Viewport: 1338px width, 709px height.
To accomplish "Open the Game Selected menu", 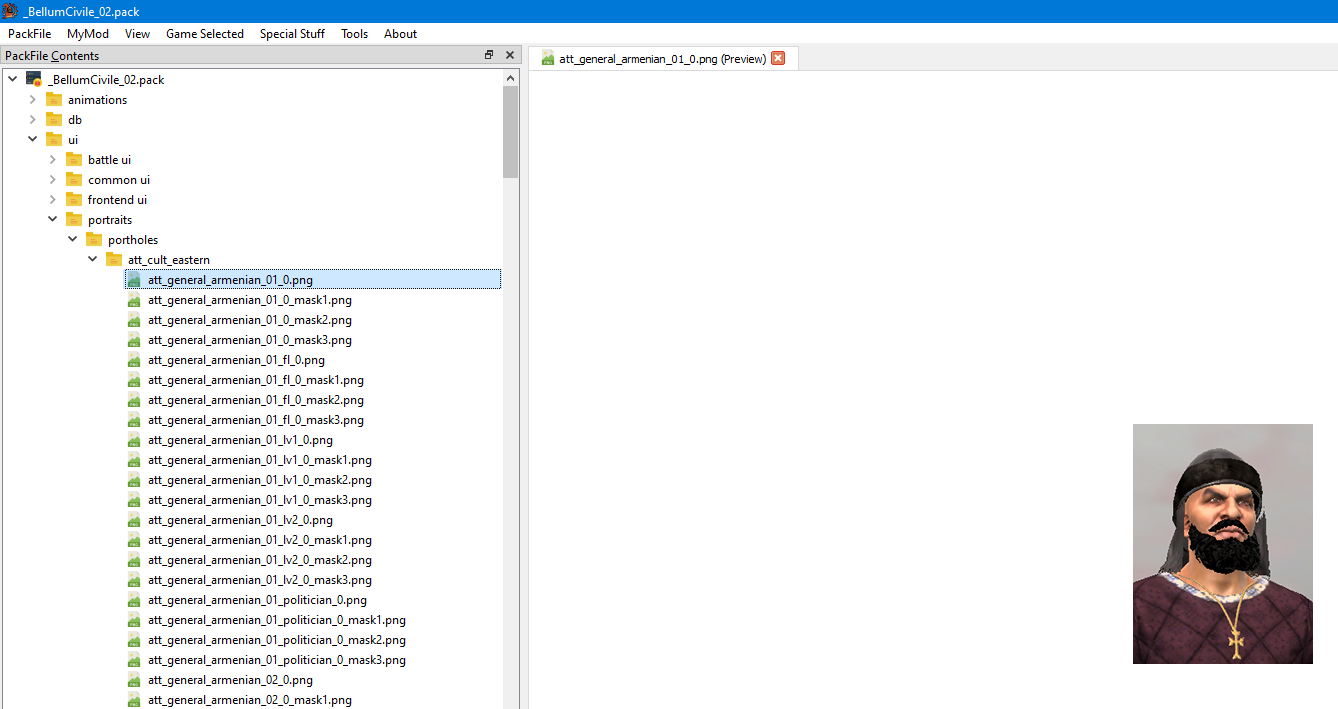I will pyautogui.click(x=205, y=33).
